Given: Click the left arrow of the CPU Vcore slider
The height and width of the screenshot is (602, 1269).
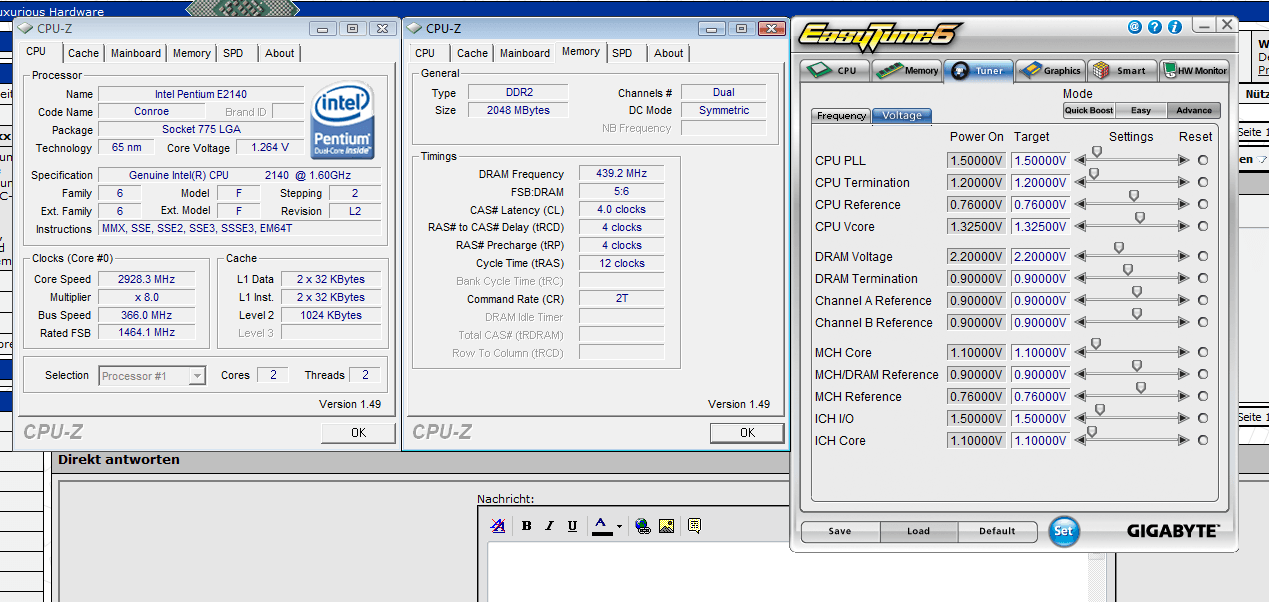Looking at the screenshot, I should point(1080,226).
